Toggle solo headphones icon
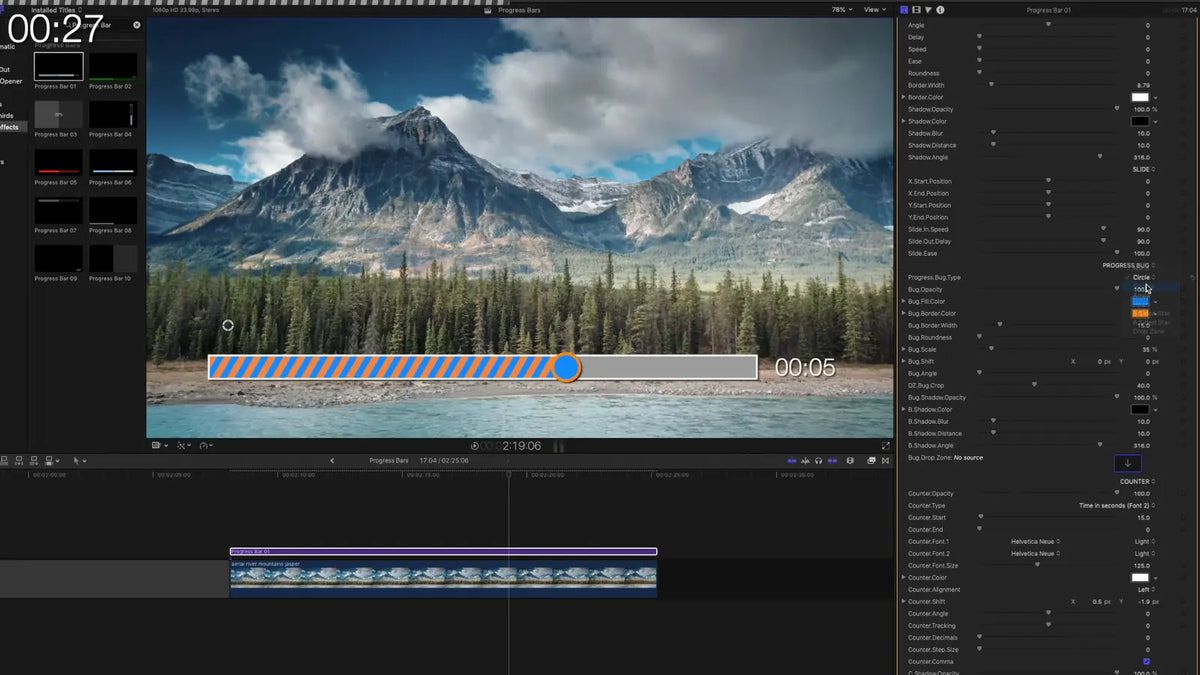Screen dimensions: 1200x675 pos(819,460)
